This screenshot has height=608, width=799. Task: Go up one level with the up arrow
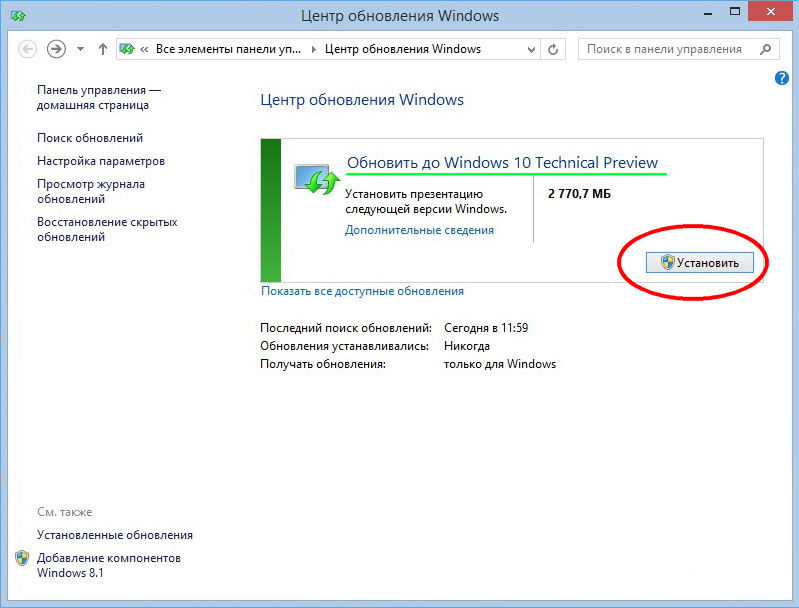103,49
